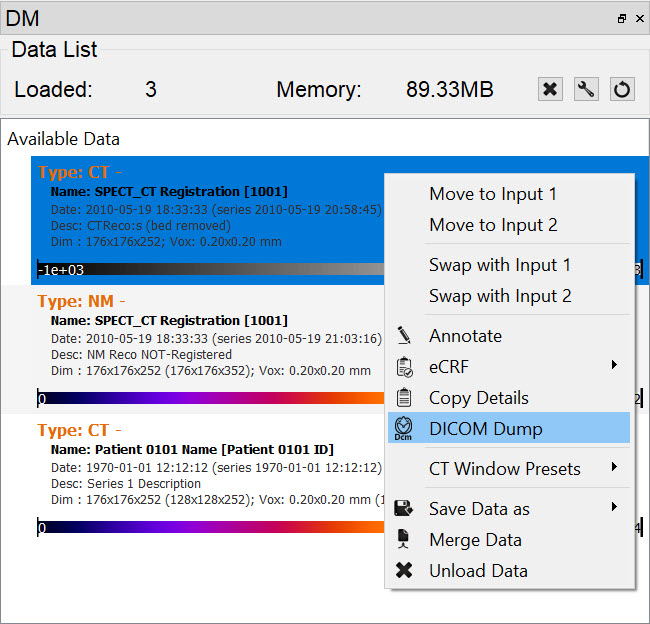Expand the Save Data as submenu arrow
This screenshot has width=650, height=624.
[614, 508]
